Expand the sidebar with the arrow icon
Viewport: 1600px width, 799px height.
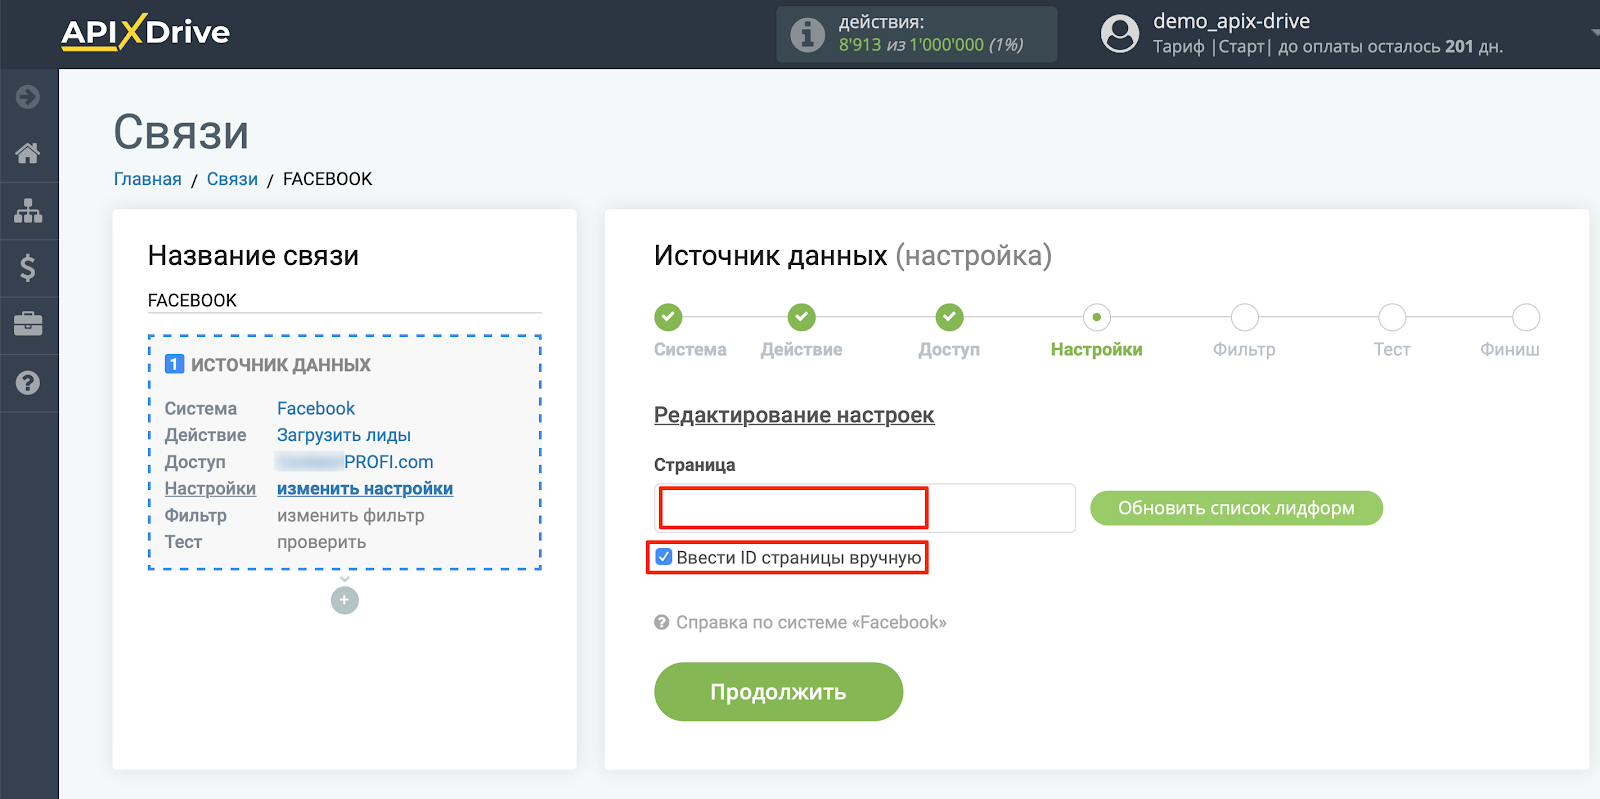pos(28,97)
